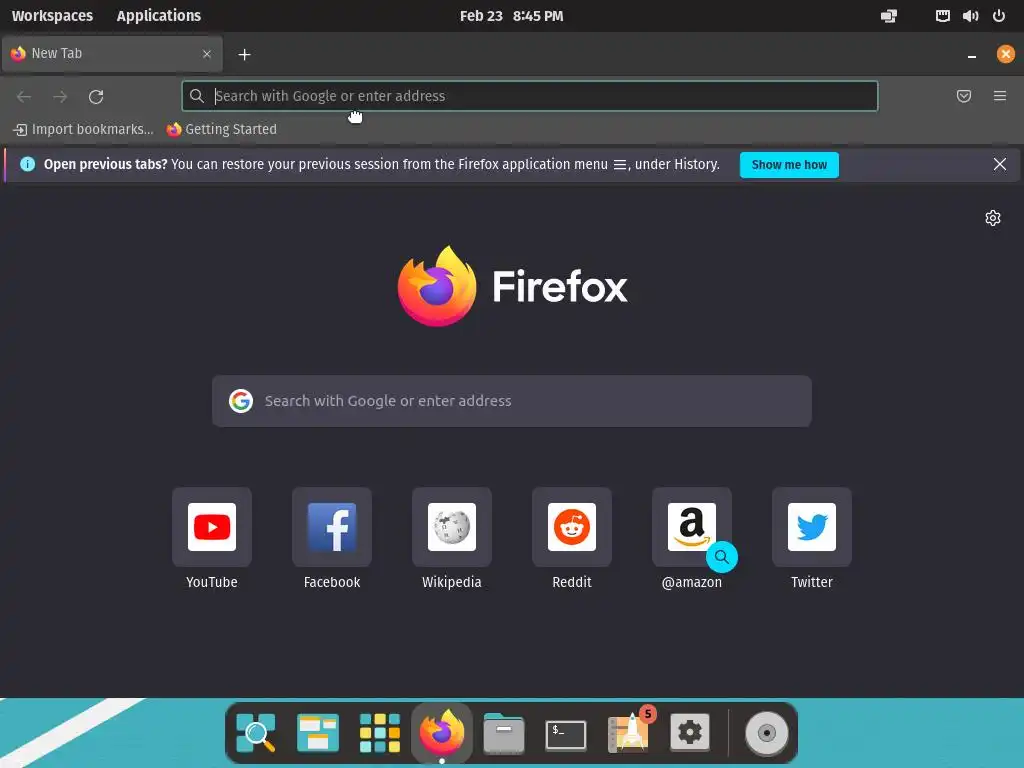Open the power menu in top bar
1024x768 pixels.
click(x=999, y=16)
